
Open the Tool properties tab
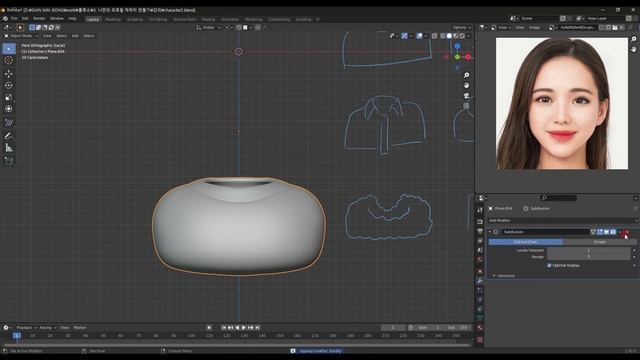480,210
